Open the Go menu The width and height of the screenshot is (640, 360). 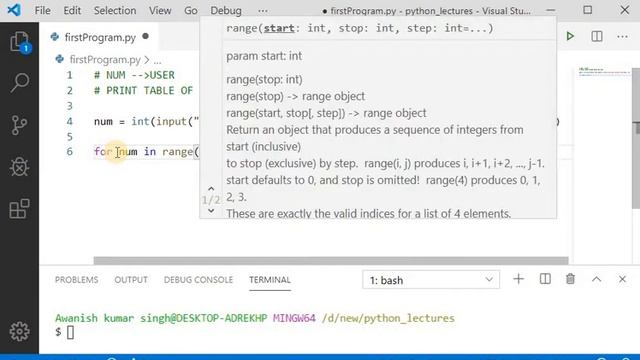191,11
